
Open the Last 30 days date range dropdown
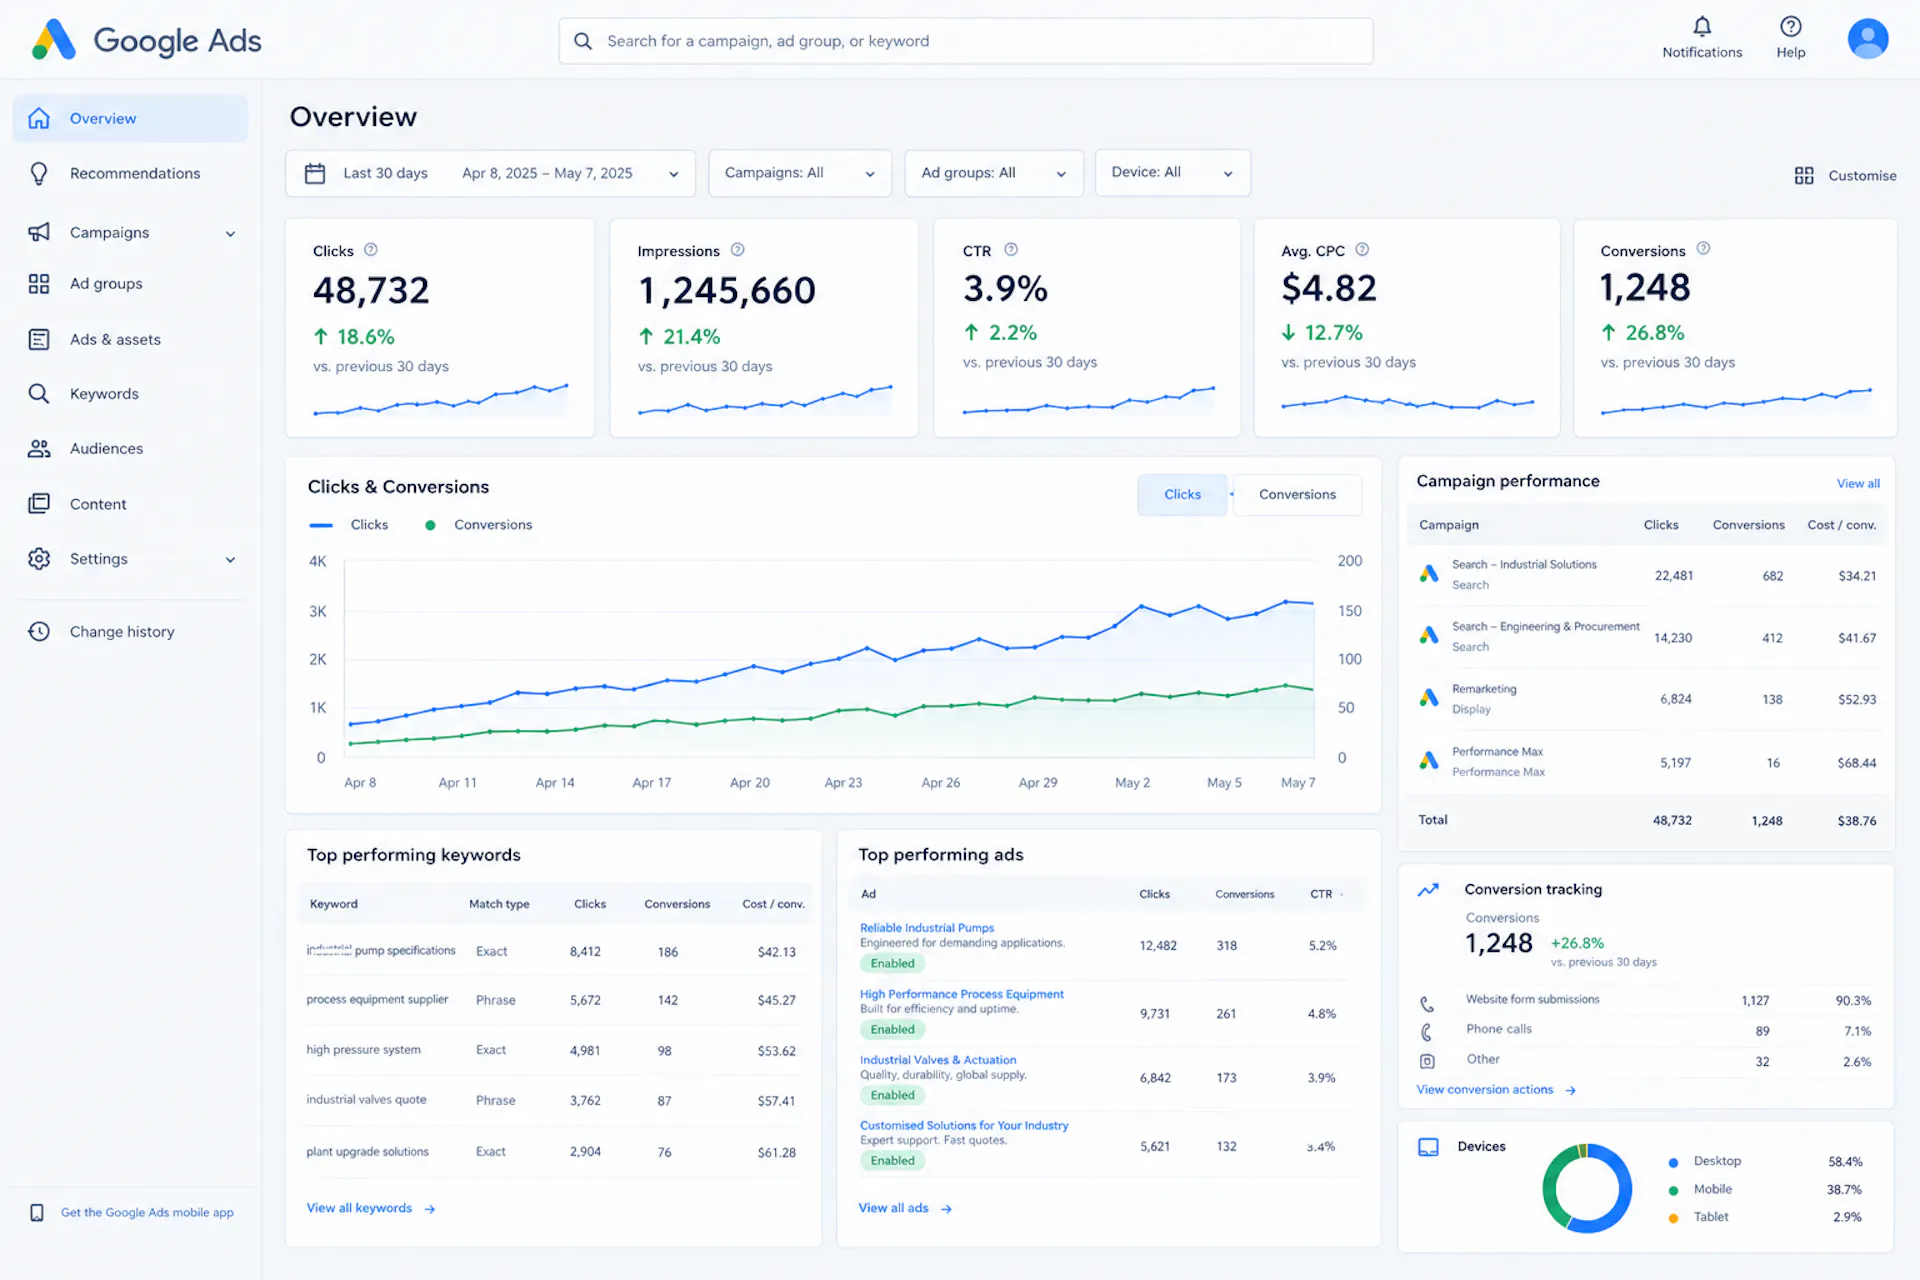tap(490, 173)
